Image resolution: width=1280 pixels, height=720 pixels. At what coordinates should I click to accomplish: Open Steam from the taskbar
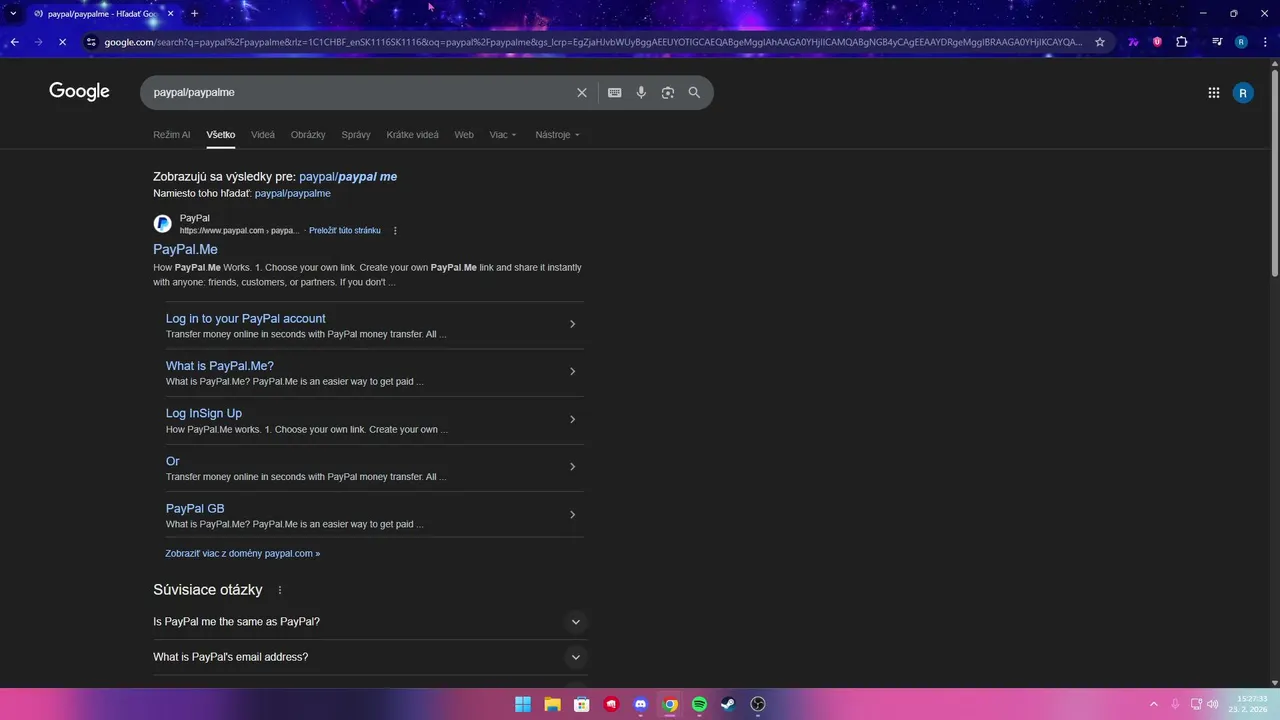(728, 704)
